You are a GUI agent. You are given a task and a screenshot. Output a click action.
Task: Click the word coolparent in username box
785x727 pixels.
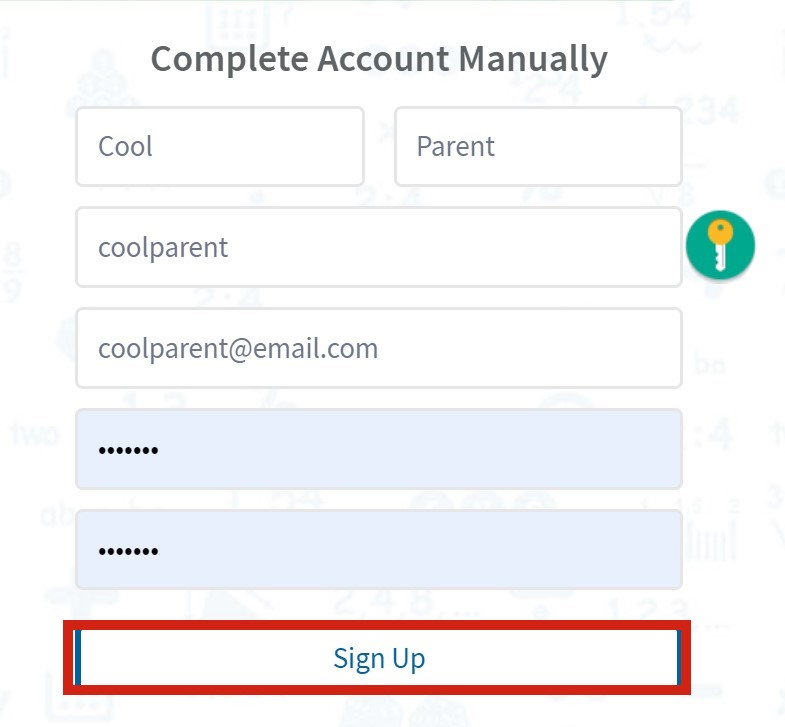pyautogui.click(x=163, y=248)
